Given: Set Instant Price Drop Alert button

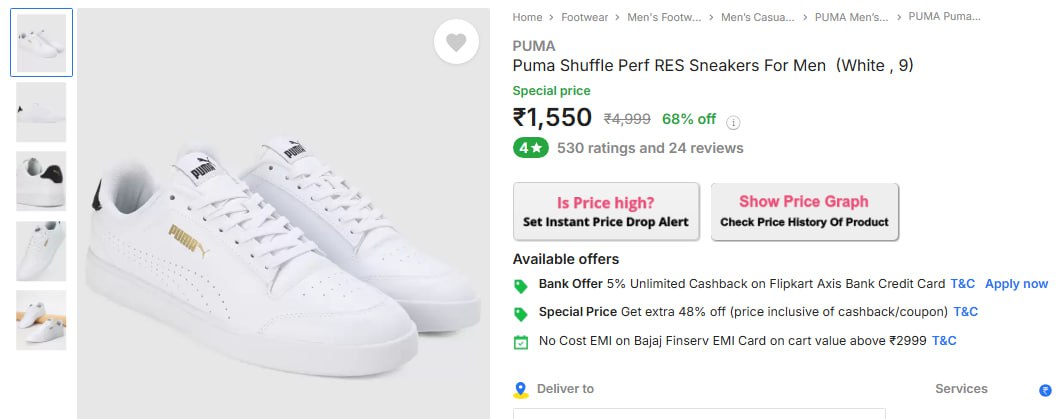Looking at the screenshot, I should tap(606, 211).
